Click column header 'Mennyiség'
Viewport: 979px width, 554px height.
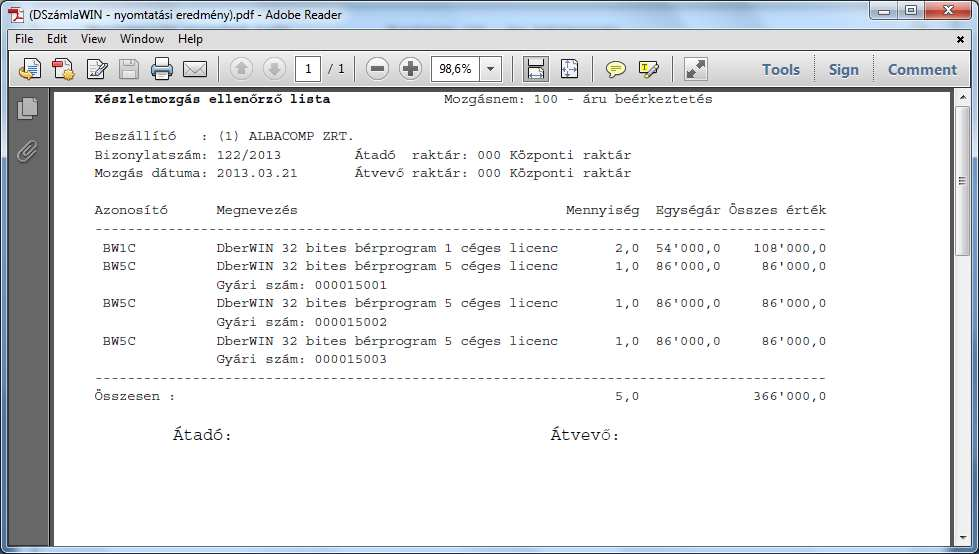pos(603,210)
